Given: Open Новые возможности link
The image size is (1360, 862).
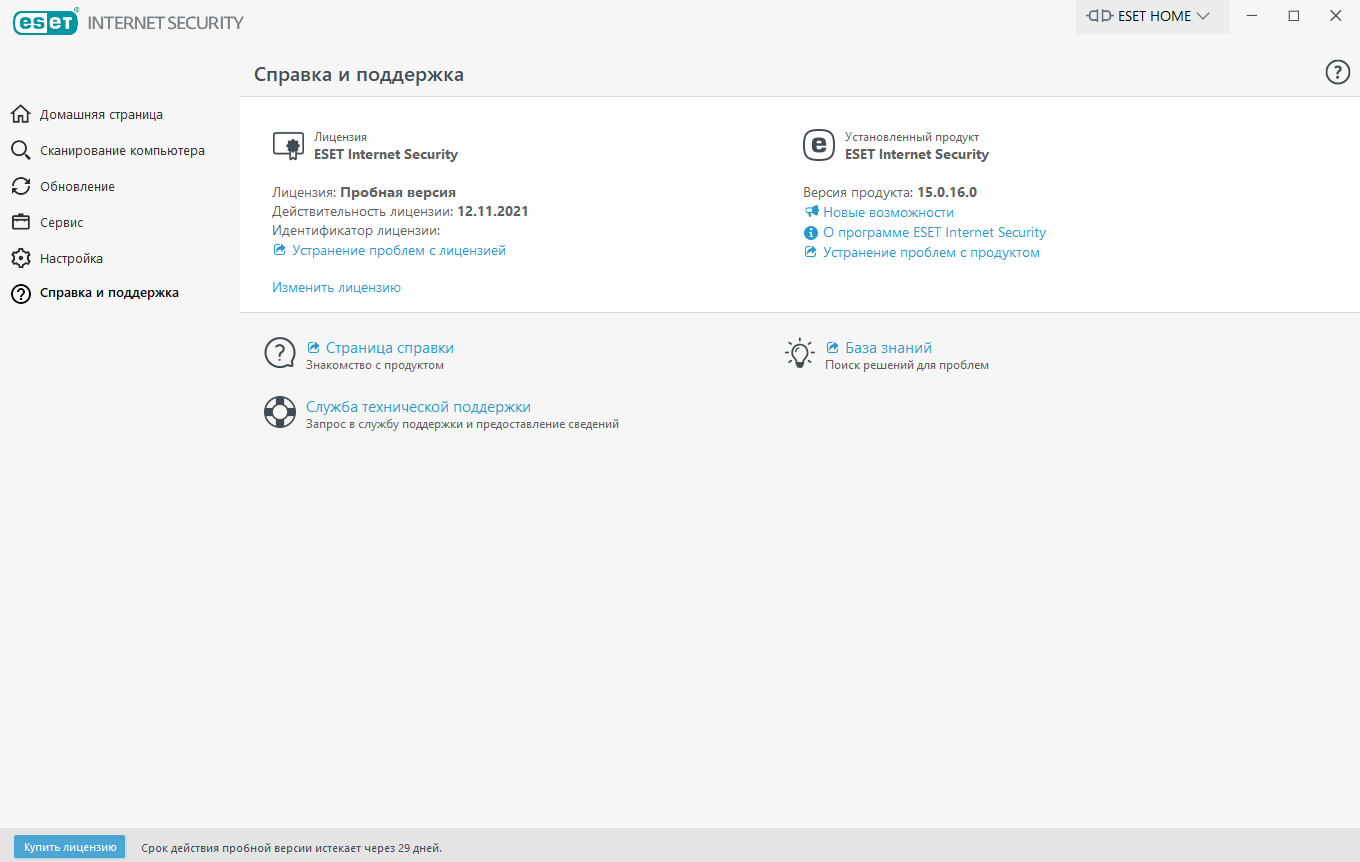Looking at the screenshot, I should (x=888, y=212).
